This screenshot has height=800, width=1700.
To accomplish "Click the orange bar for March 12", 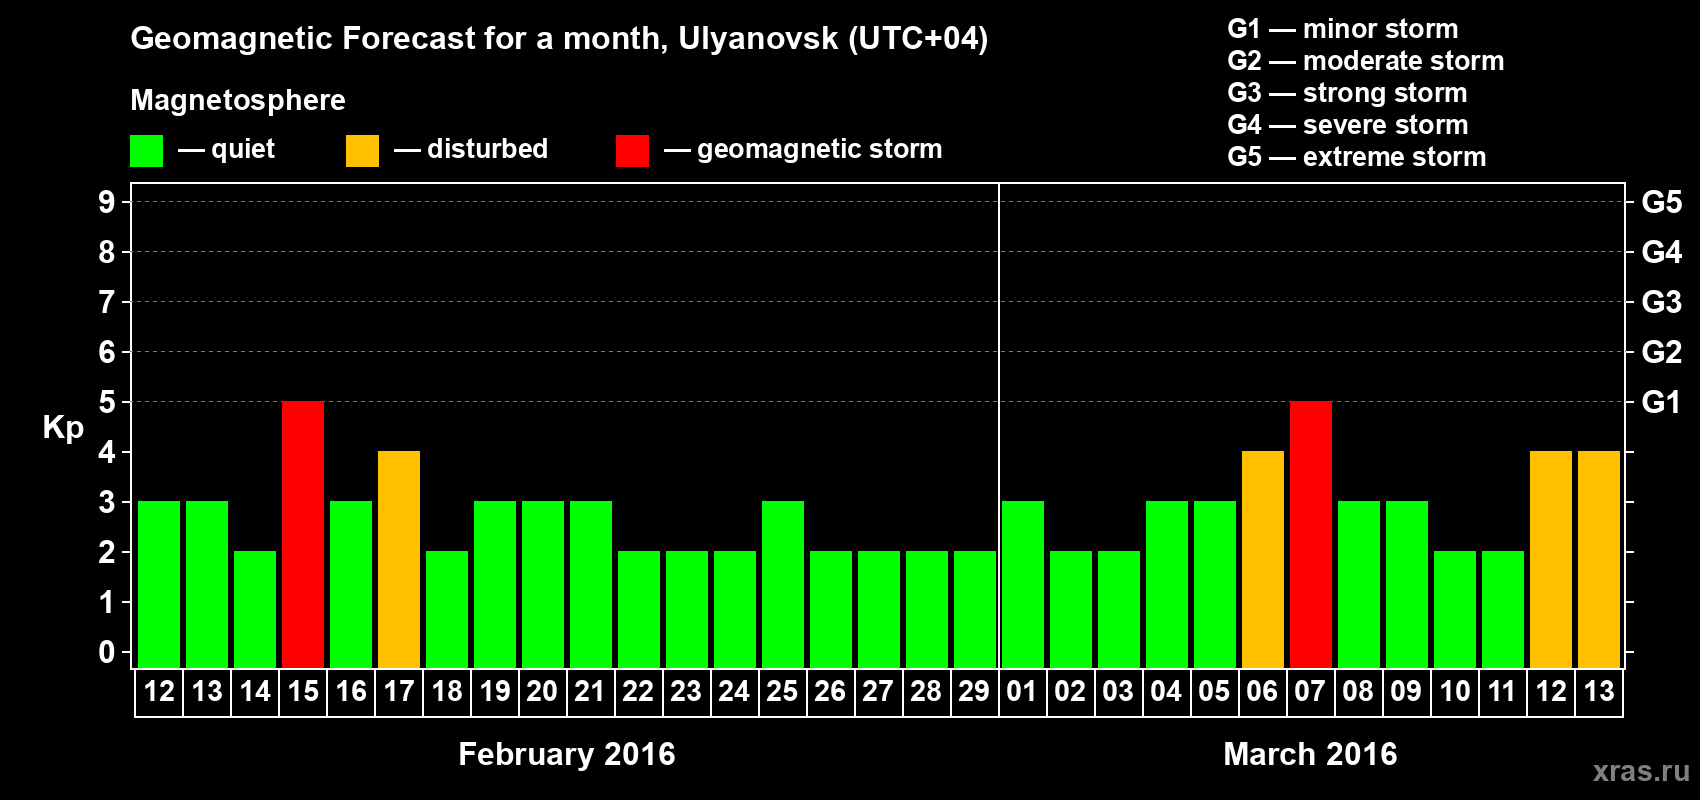I will (1551, 560).
